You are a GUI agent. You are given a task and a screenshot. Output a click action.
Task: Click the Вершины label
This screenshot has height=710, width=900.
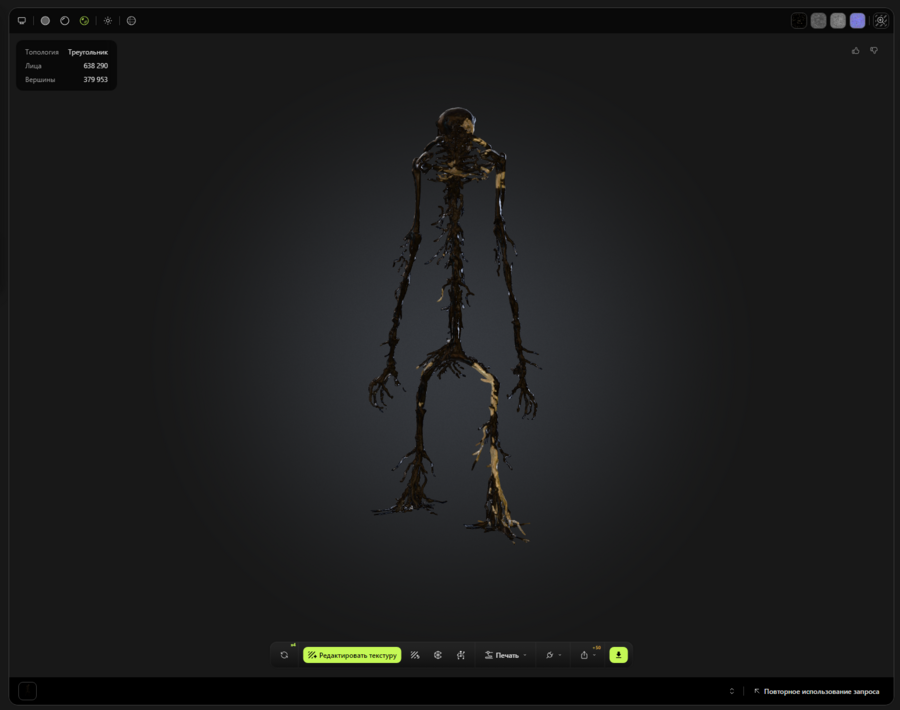[x=40, y=80]
